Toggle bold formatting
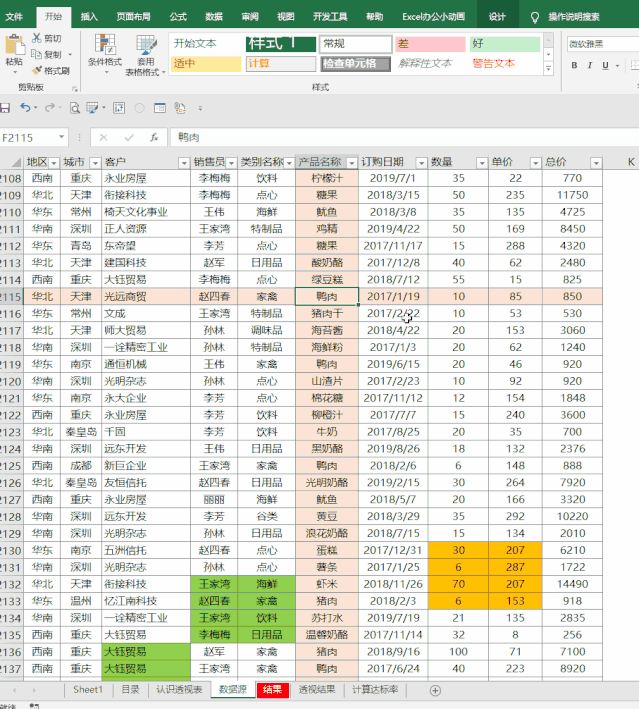The height and width of the screenshot is (709, 639). click(x=574, y=66)
